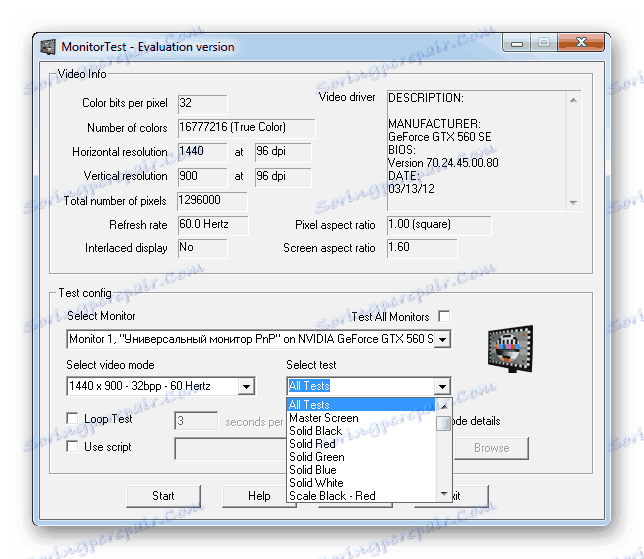The width and height of the screenshot is (644, 559).
Task: Click the test pattern monitor image
Action: tap(511, 349)
